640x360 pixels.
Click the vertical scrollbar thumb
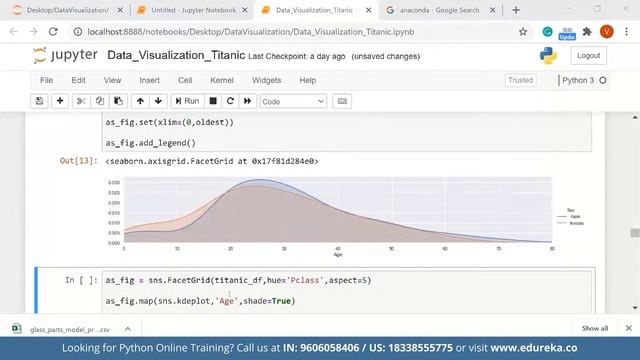[x=635, y=233]
